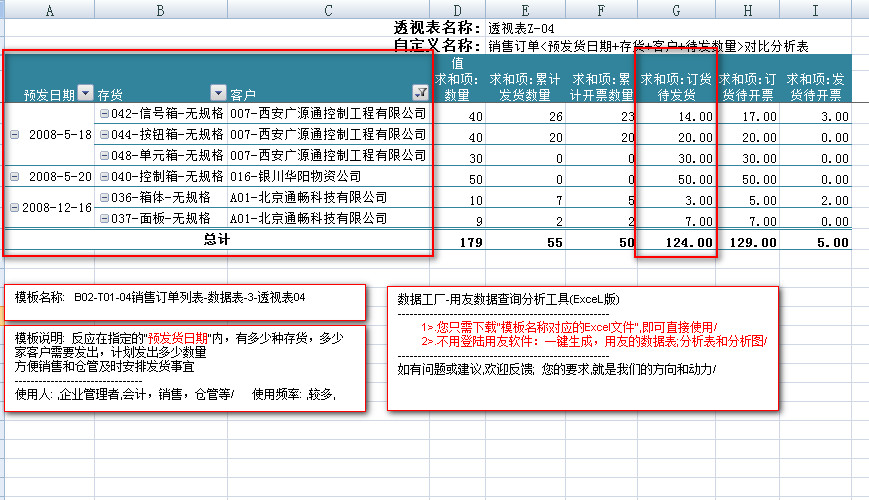This screenshot has width=869, height=500.
Task: Collapse the 048-单元箱-无规格 item
Action: tap(104, 156)
